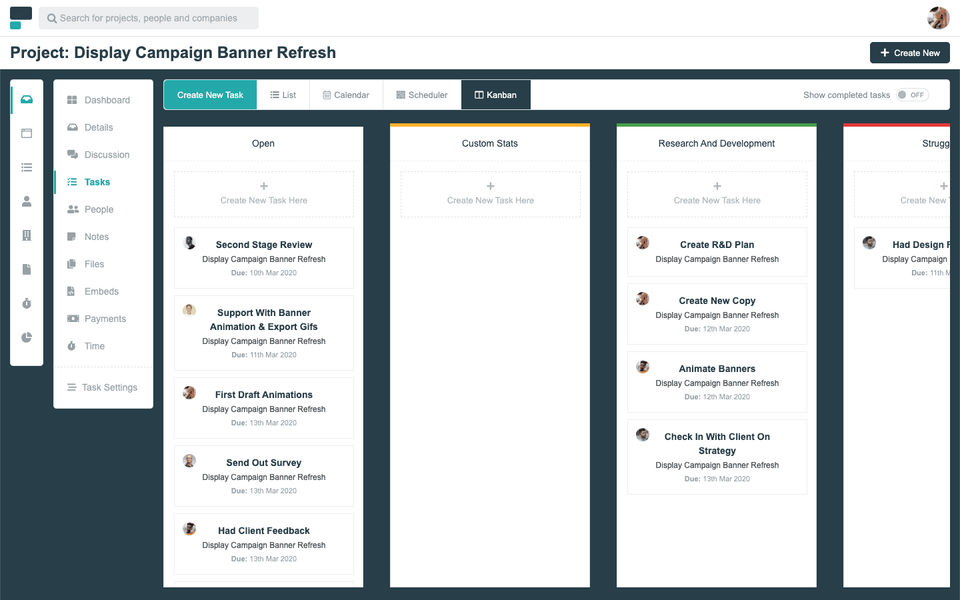This screenshot has height=600, width=960.
Task: Click the avatar on Check In With Client card
Action: tap(642, 435)
